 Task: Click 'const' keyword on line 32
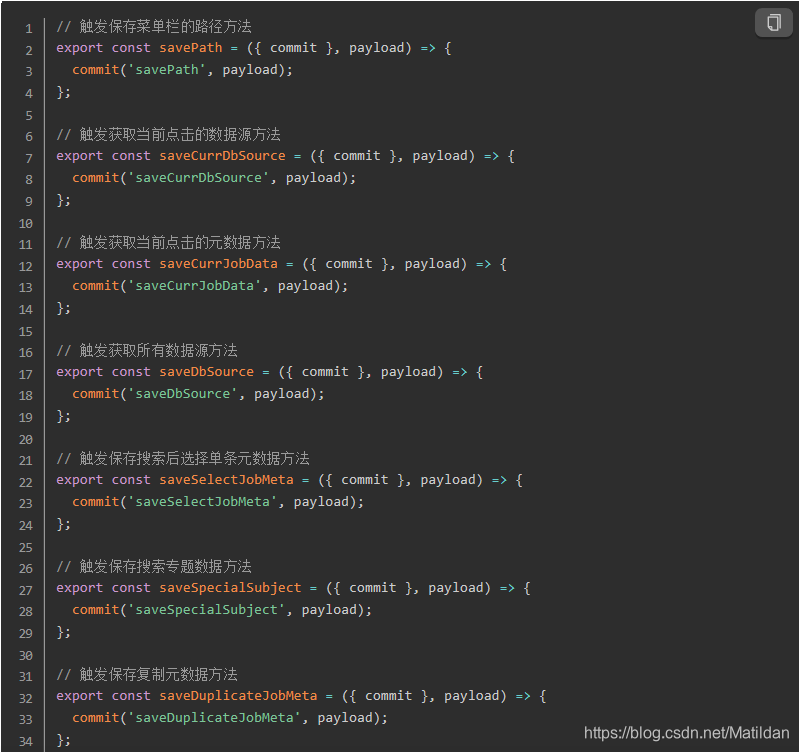131,696
